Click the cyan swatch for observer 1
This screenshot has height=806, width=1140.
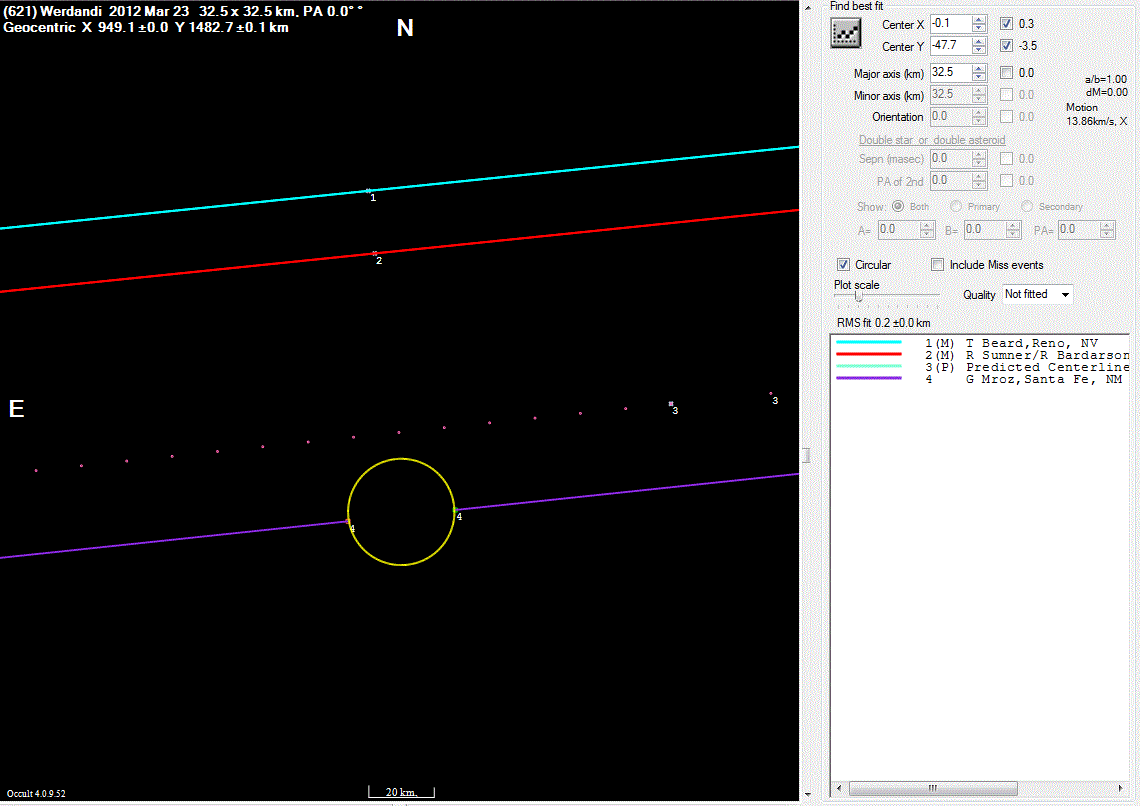(x=869, y=342)
